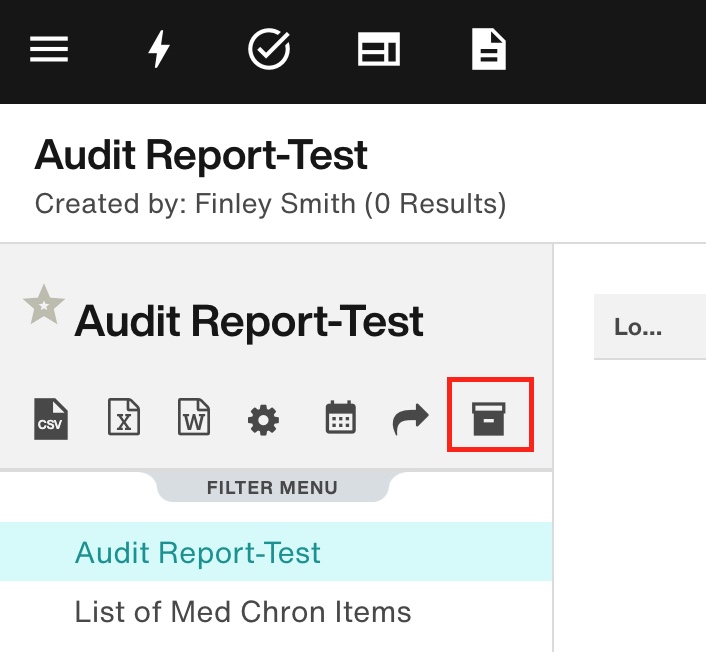Screen dimensions: 706x652
Task: Open the circled checkmark tasks icon
Action: point(269,49)
